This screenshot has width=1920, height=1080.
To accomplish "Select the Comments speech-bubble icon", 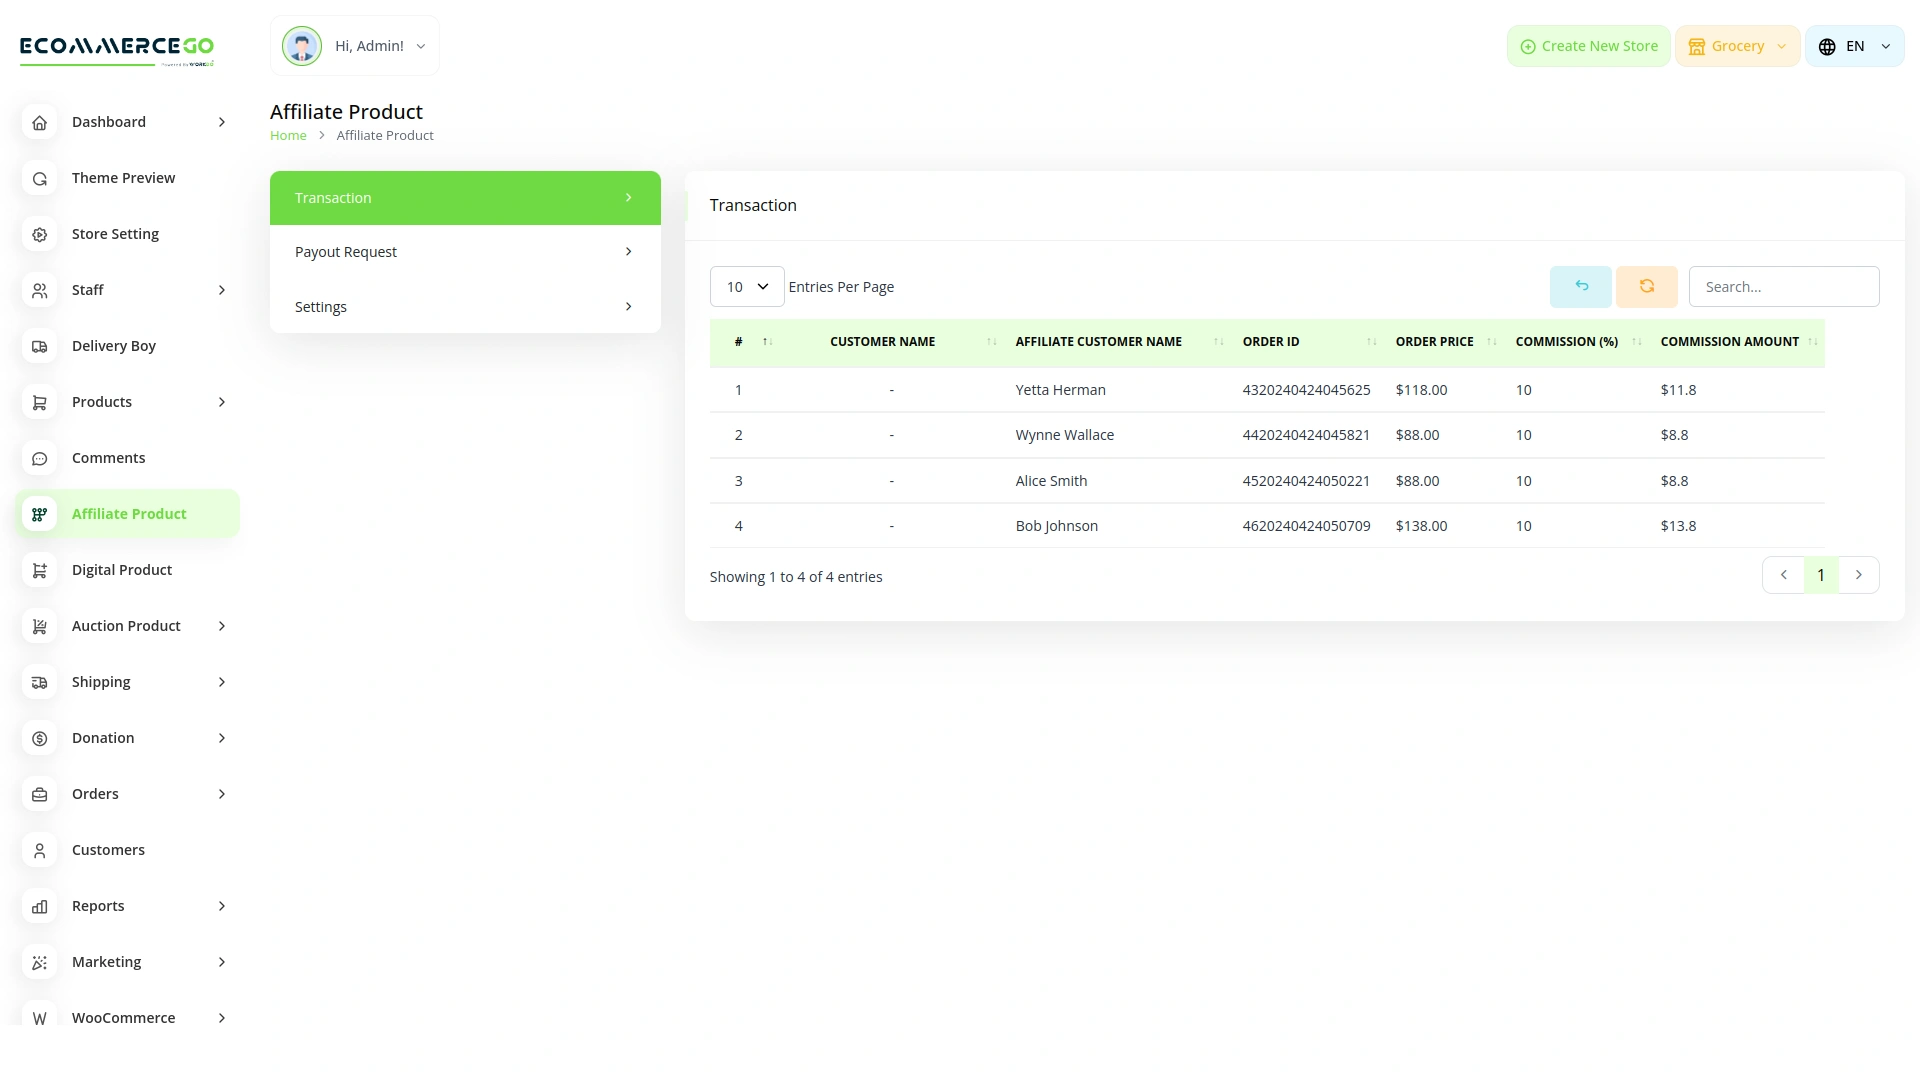I will click(39, 458).
